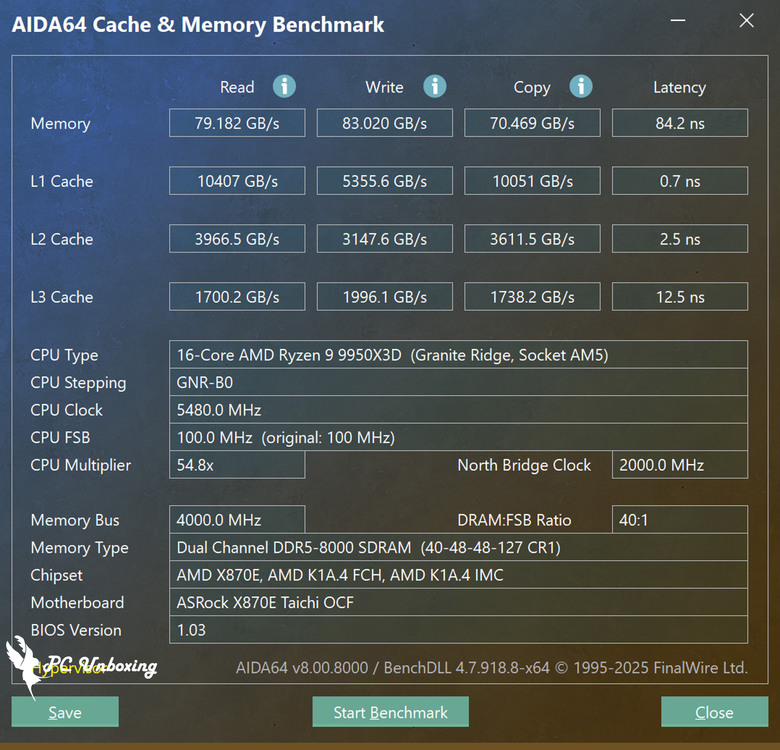This screenshot has width=780, height=750.
Task: Click the Save button
Action: coord(65,712)
